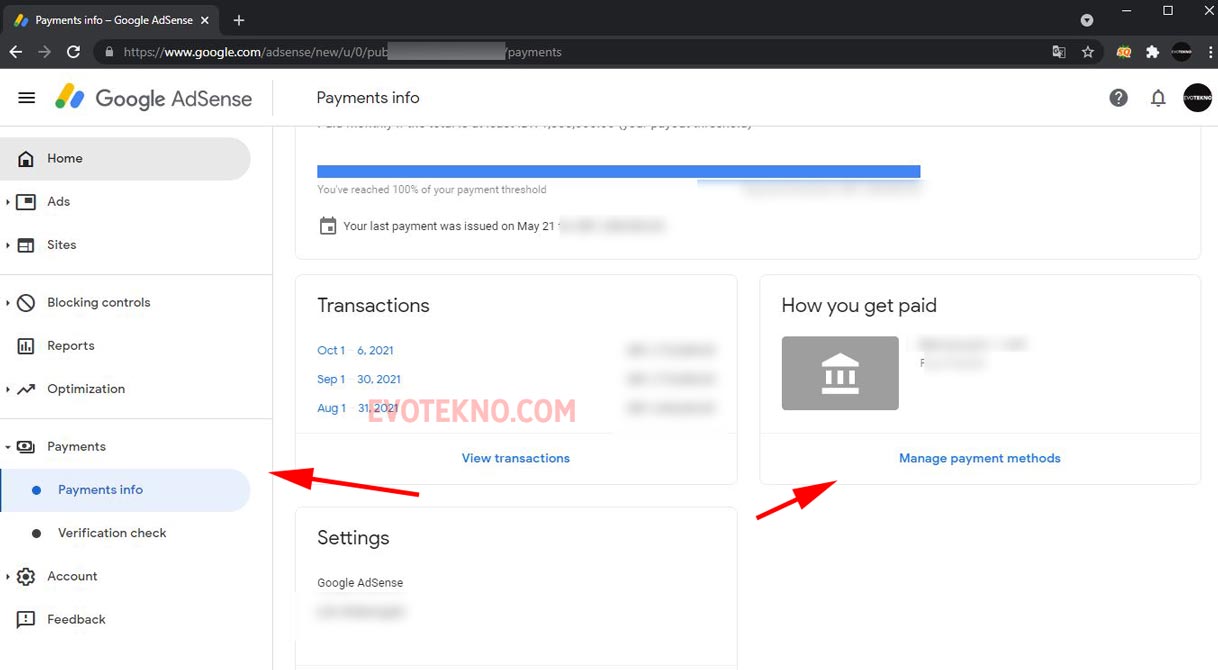Open the hamburger main menu
Screen dimensions: 1218x670
point(27,98)
